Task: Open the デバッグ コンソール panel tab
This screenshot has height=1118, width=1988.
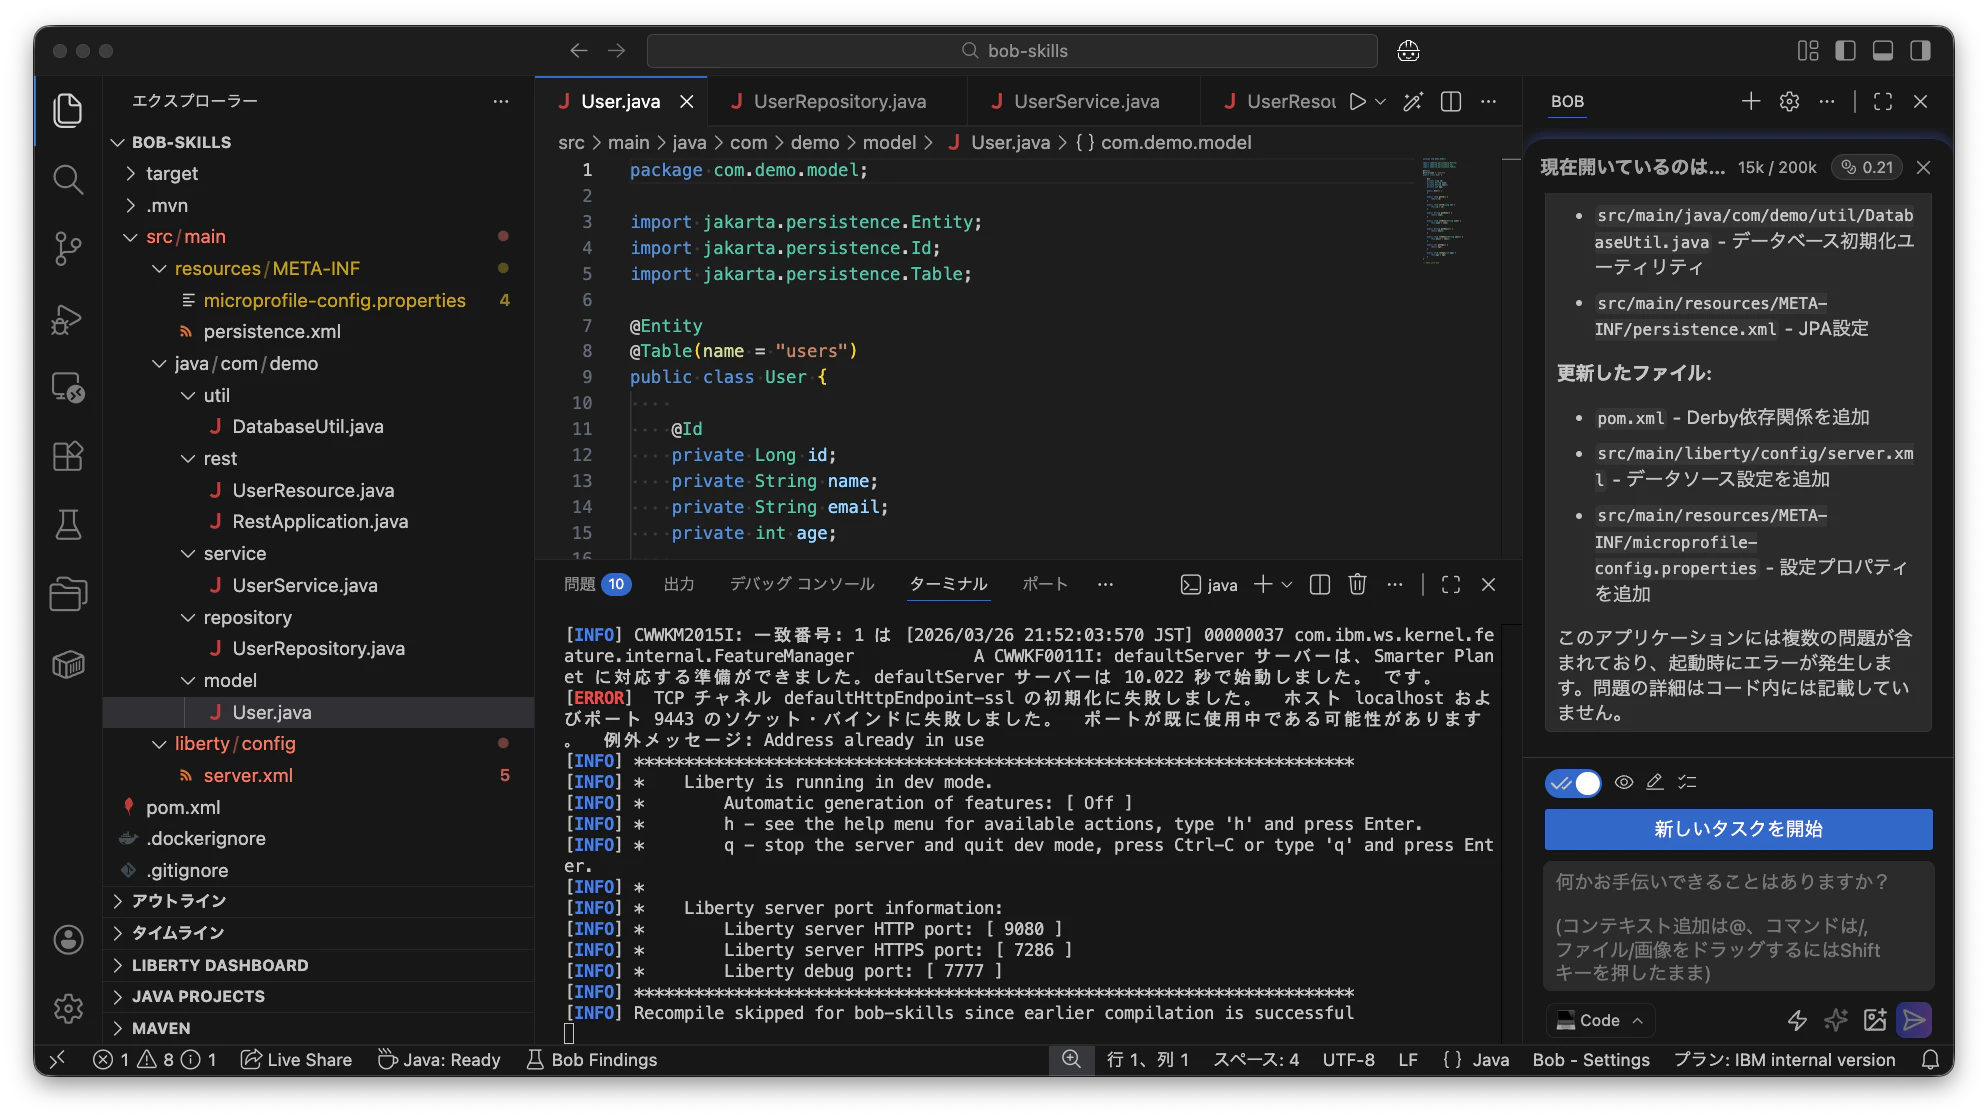Action: [x=801, y=584]
